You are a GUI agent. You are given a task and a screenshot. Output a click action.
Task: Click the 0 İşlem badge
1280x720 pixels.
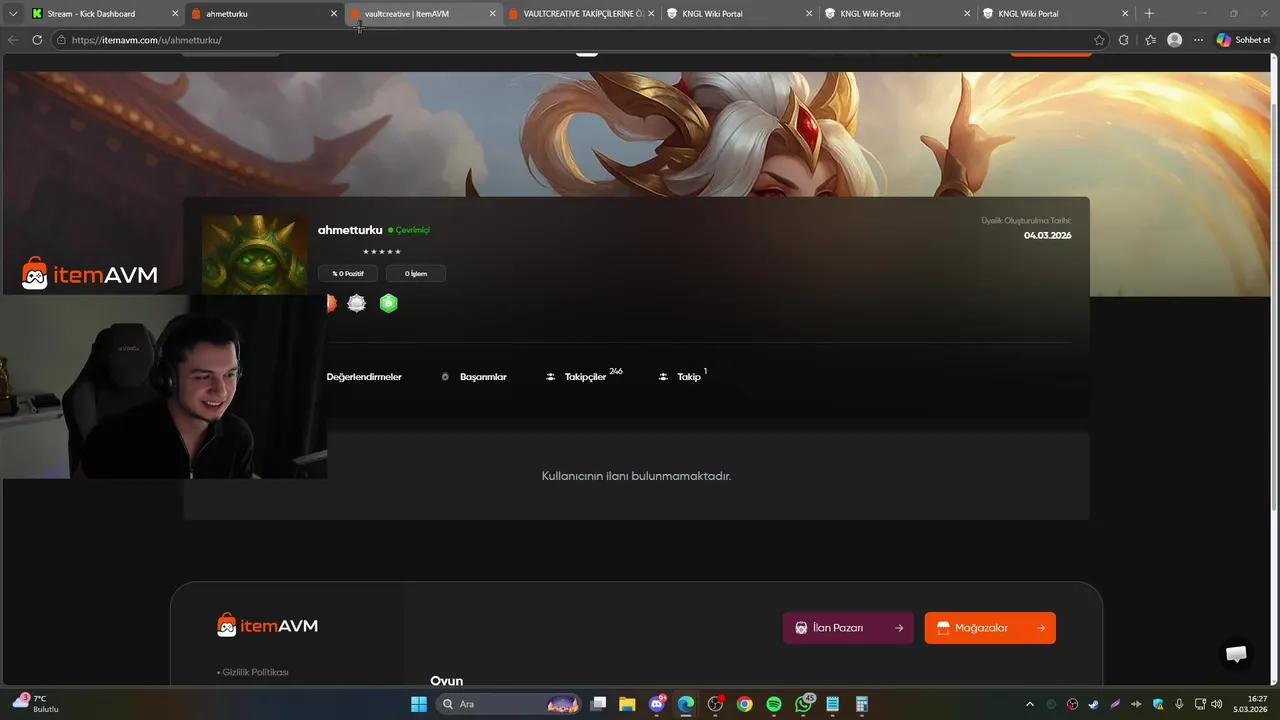click(416, 273)
